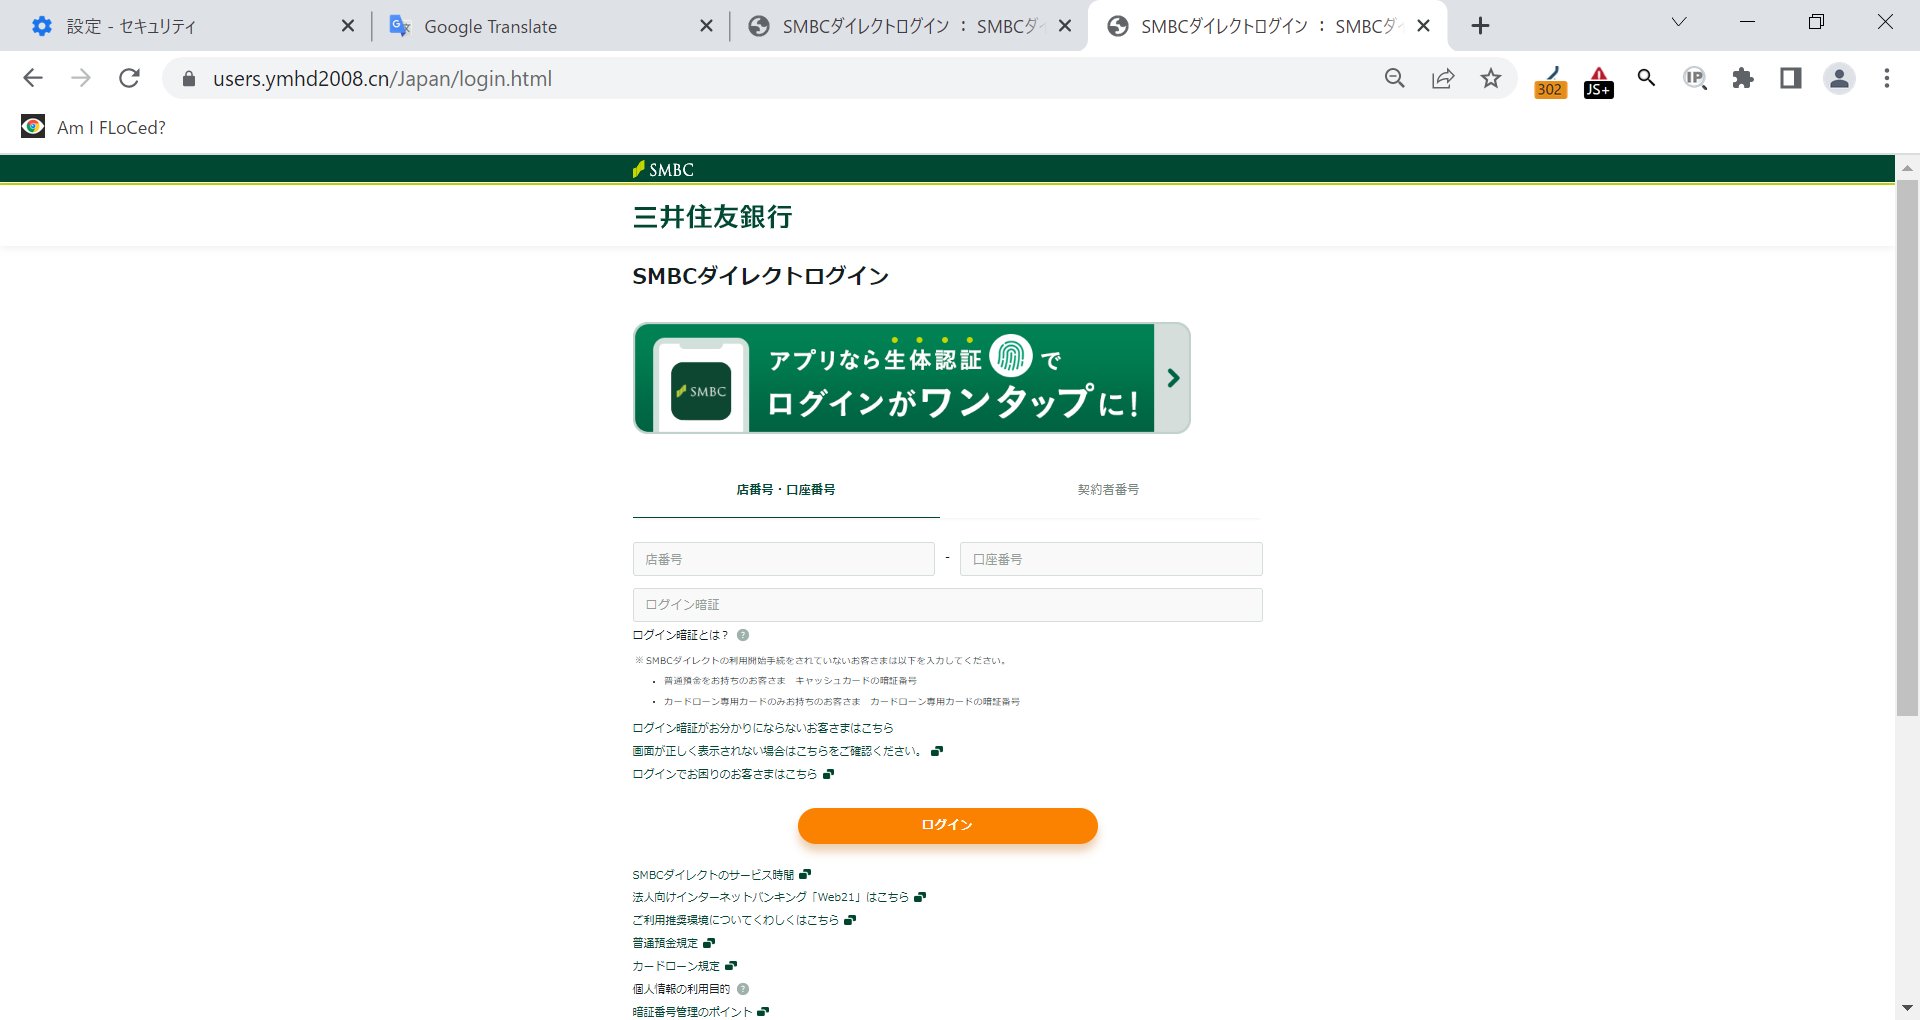This screenshot has width=1920, height=1020.
Task: Open the zoom magnifier in address bar
Action: click(x=1394, y=78)
